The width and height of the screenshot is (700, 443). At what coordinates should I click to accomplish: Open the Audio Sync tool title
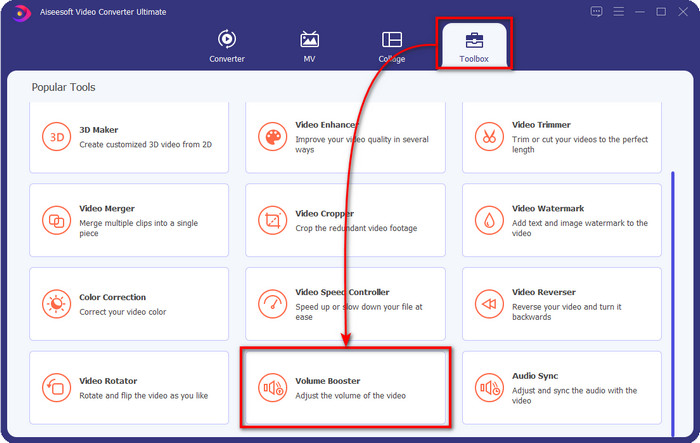[x=535, y=376]
